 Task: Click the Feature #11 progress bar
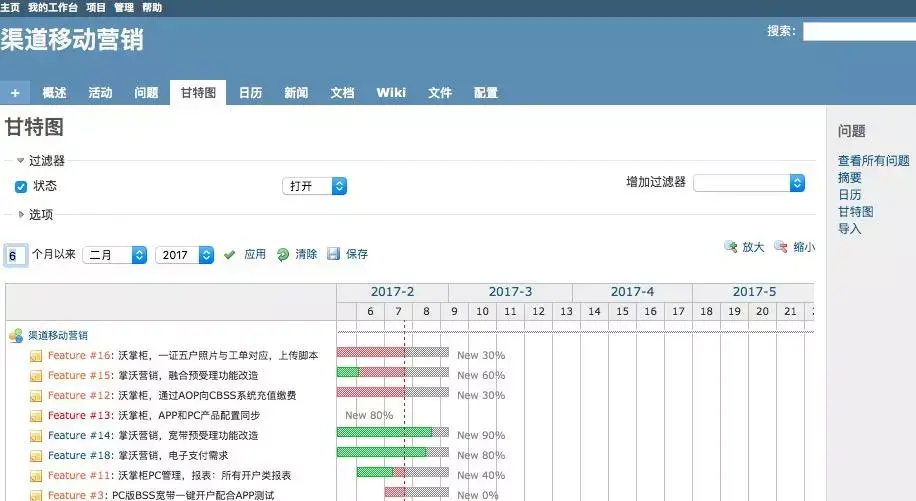point(403,472)
